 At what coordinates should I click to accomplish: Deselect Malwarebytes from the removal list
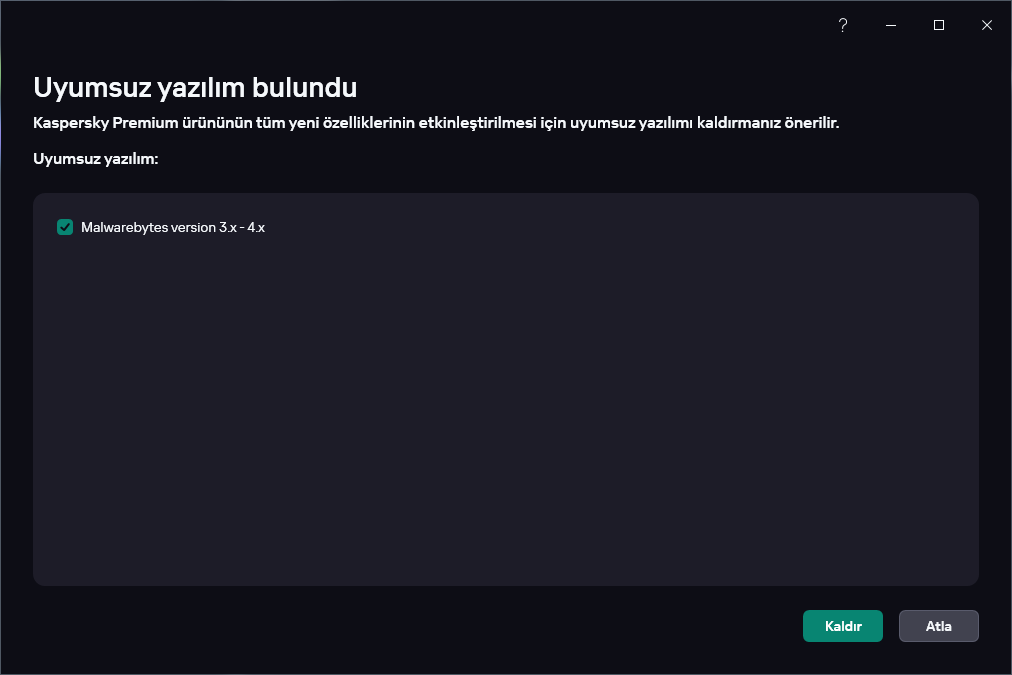[x=65, y=227]
